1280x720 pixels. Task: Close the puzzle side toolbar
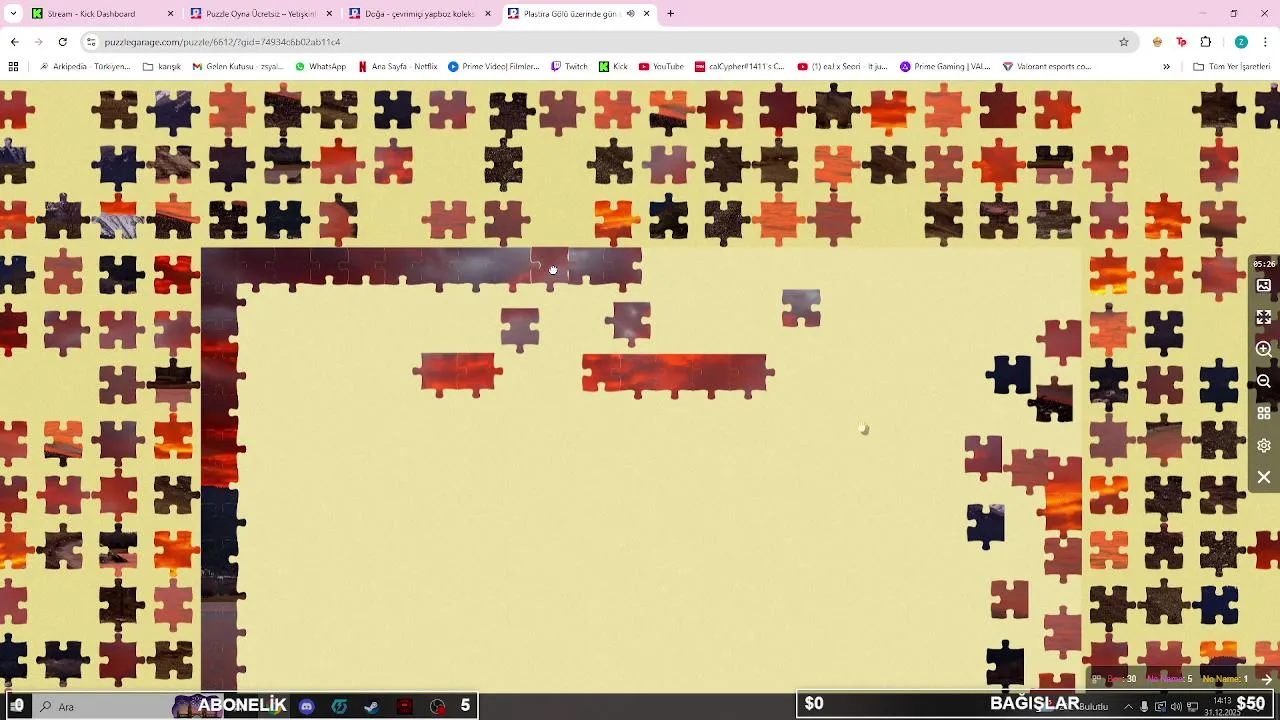pos(1264,477)
